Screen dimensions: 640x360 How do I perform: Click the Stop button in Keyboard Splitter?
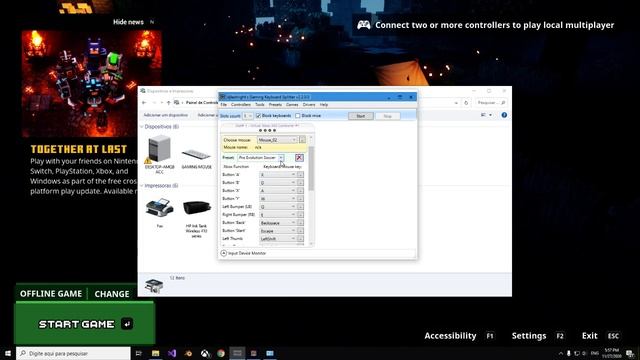387,116
